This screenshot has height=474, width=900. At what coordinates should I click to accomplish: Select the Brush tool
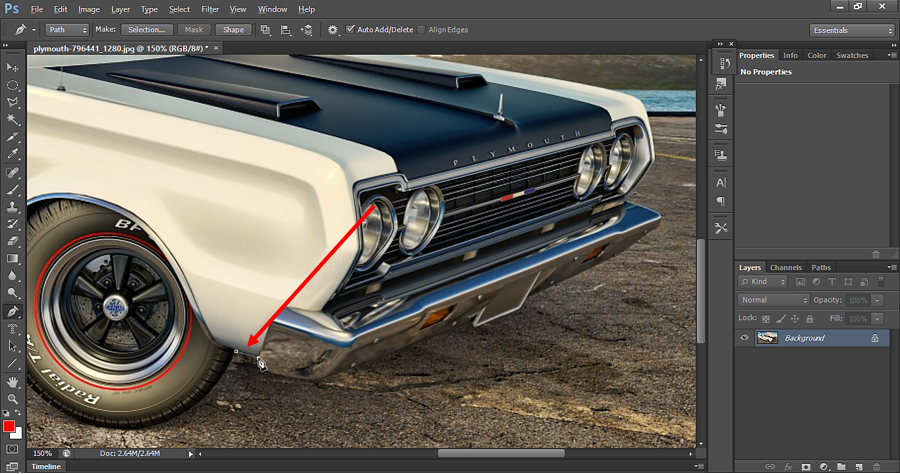12,189
